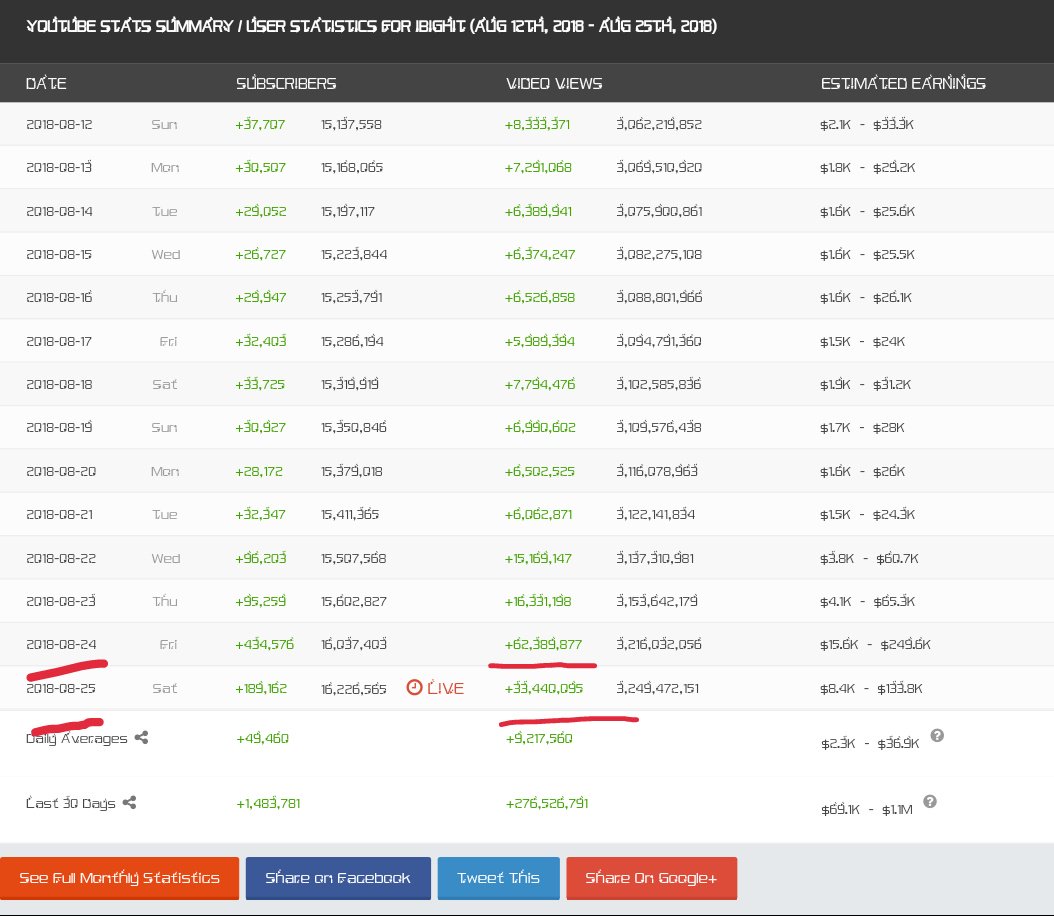Click total views 3,249,472,151
Screen dimensions: 1054x916
click(657, 688)
